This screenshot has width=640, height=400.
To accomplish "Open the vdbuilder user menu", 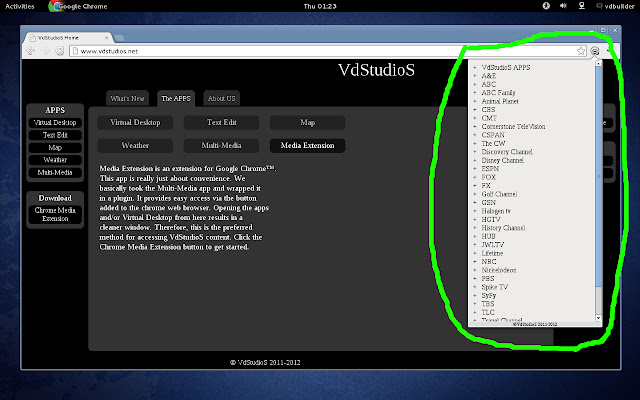I will coord(616,6).
